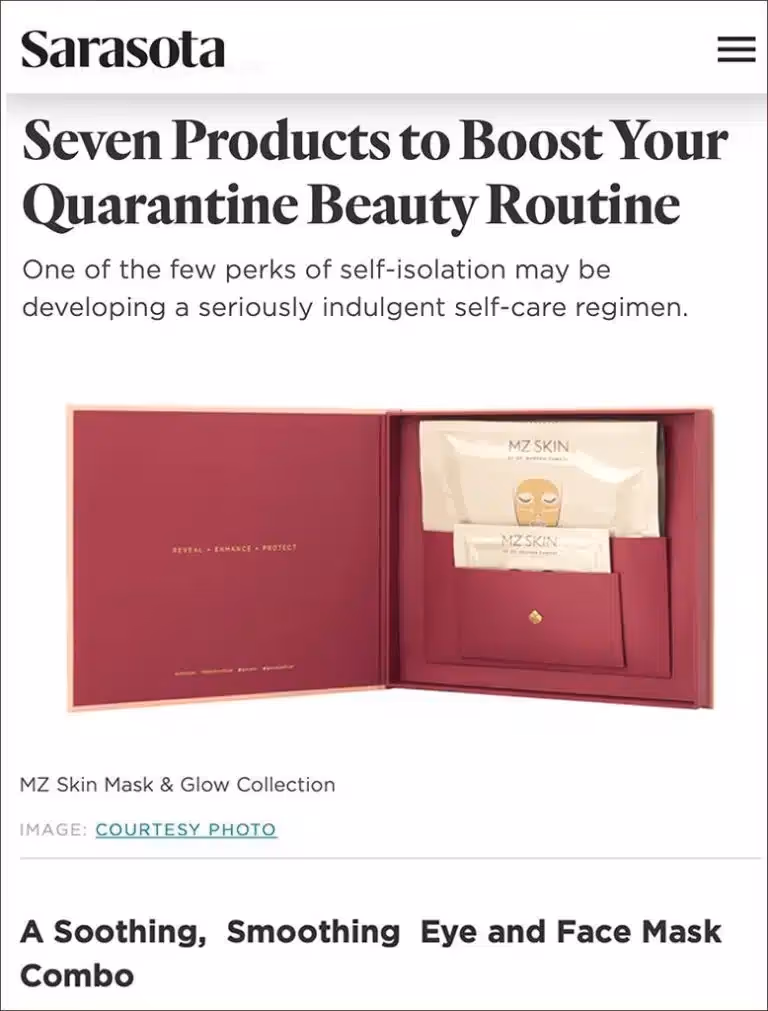
Task: Open the Soothing, Smoothing Eye and Face heading
Action: click(371, 953)
